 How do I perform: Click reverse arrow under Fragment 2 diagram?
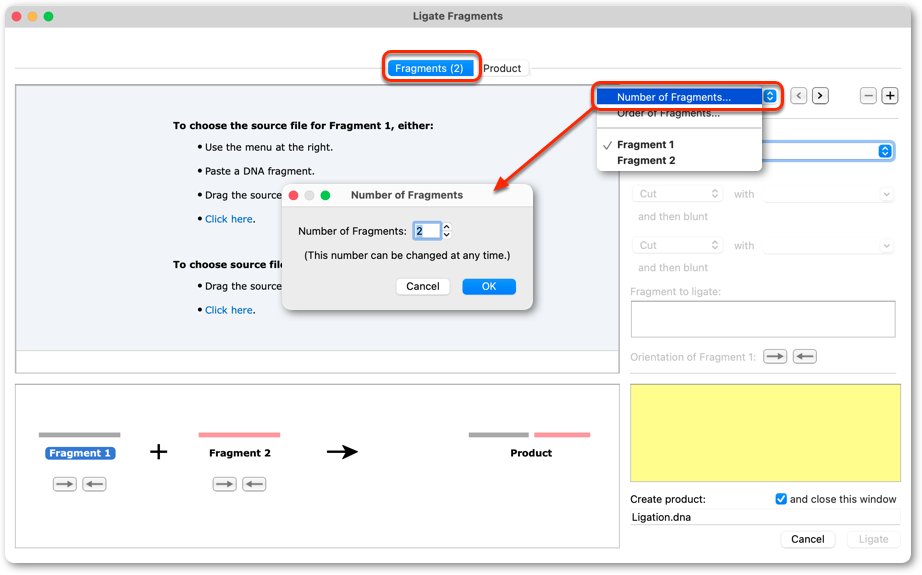(x=254, y=484)
